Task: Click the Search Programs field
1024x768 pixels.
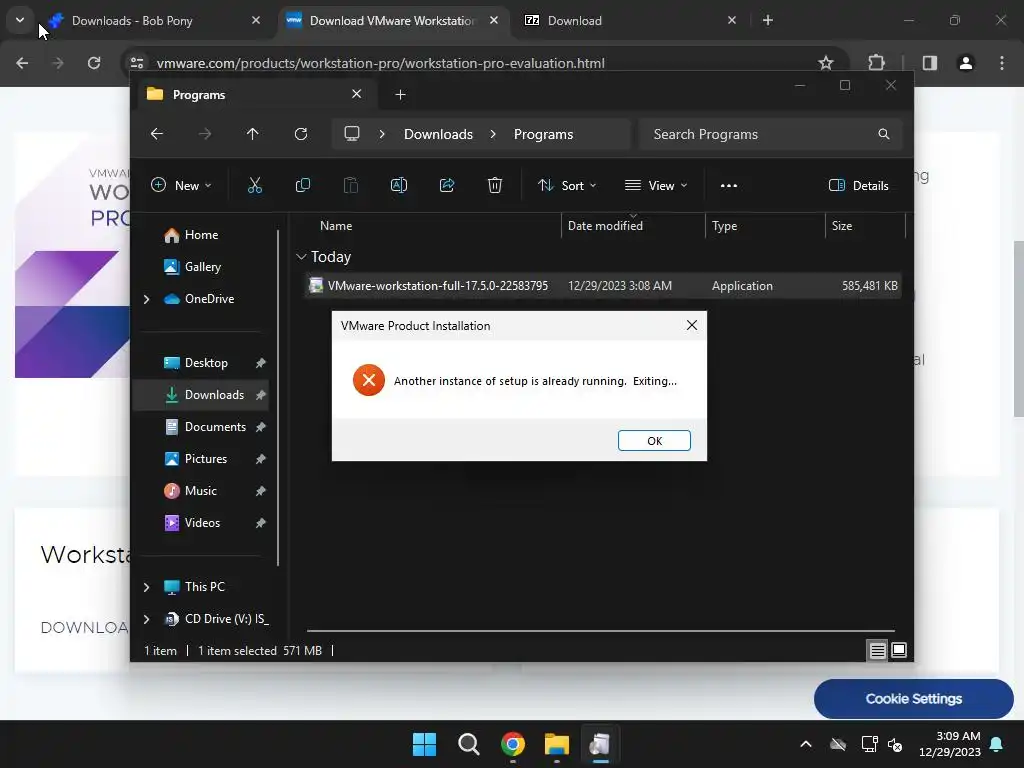Action: (x=771, y=134)
